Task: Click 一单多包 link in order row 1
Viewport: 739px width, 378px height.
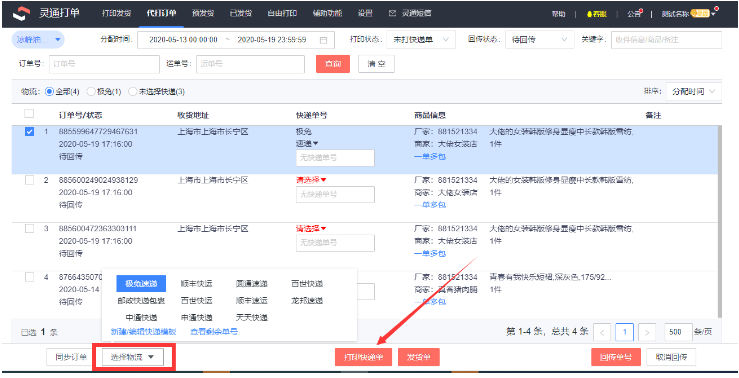Action: (430, 156)
